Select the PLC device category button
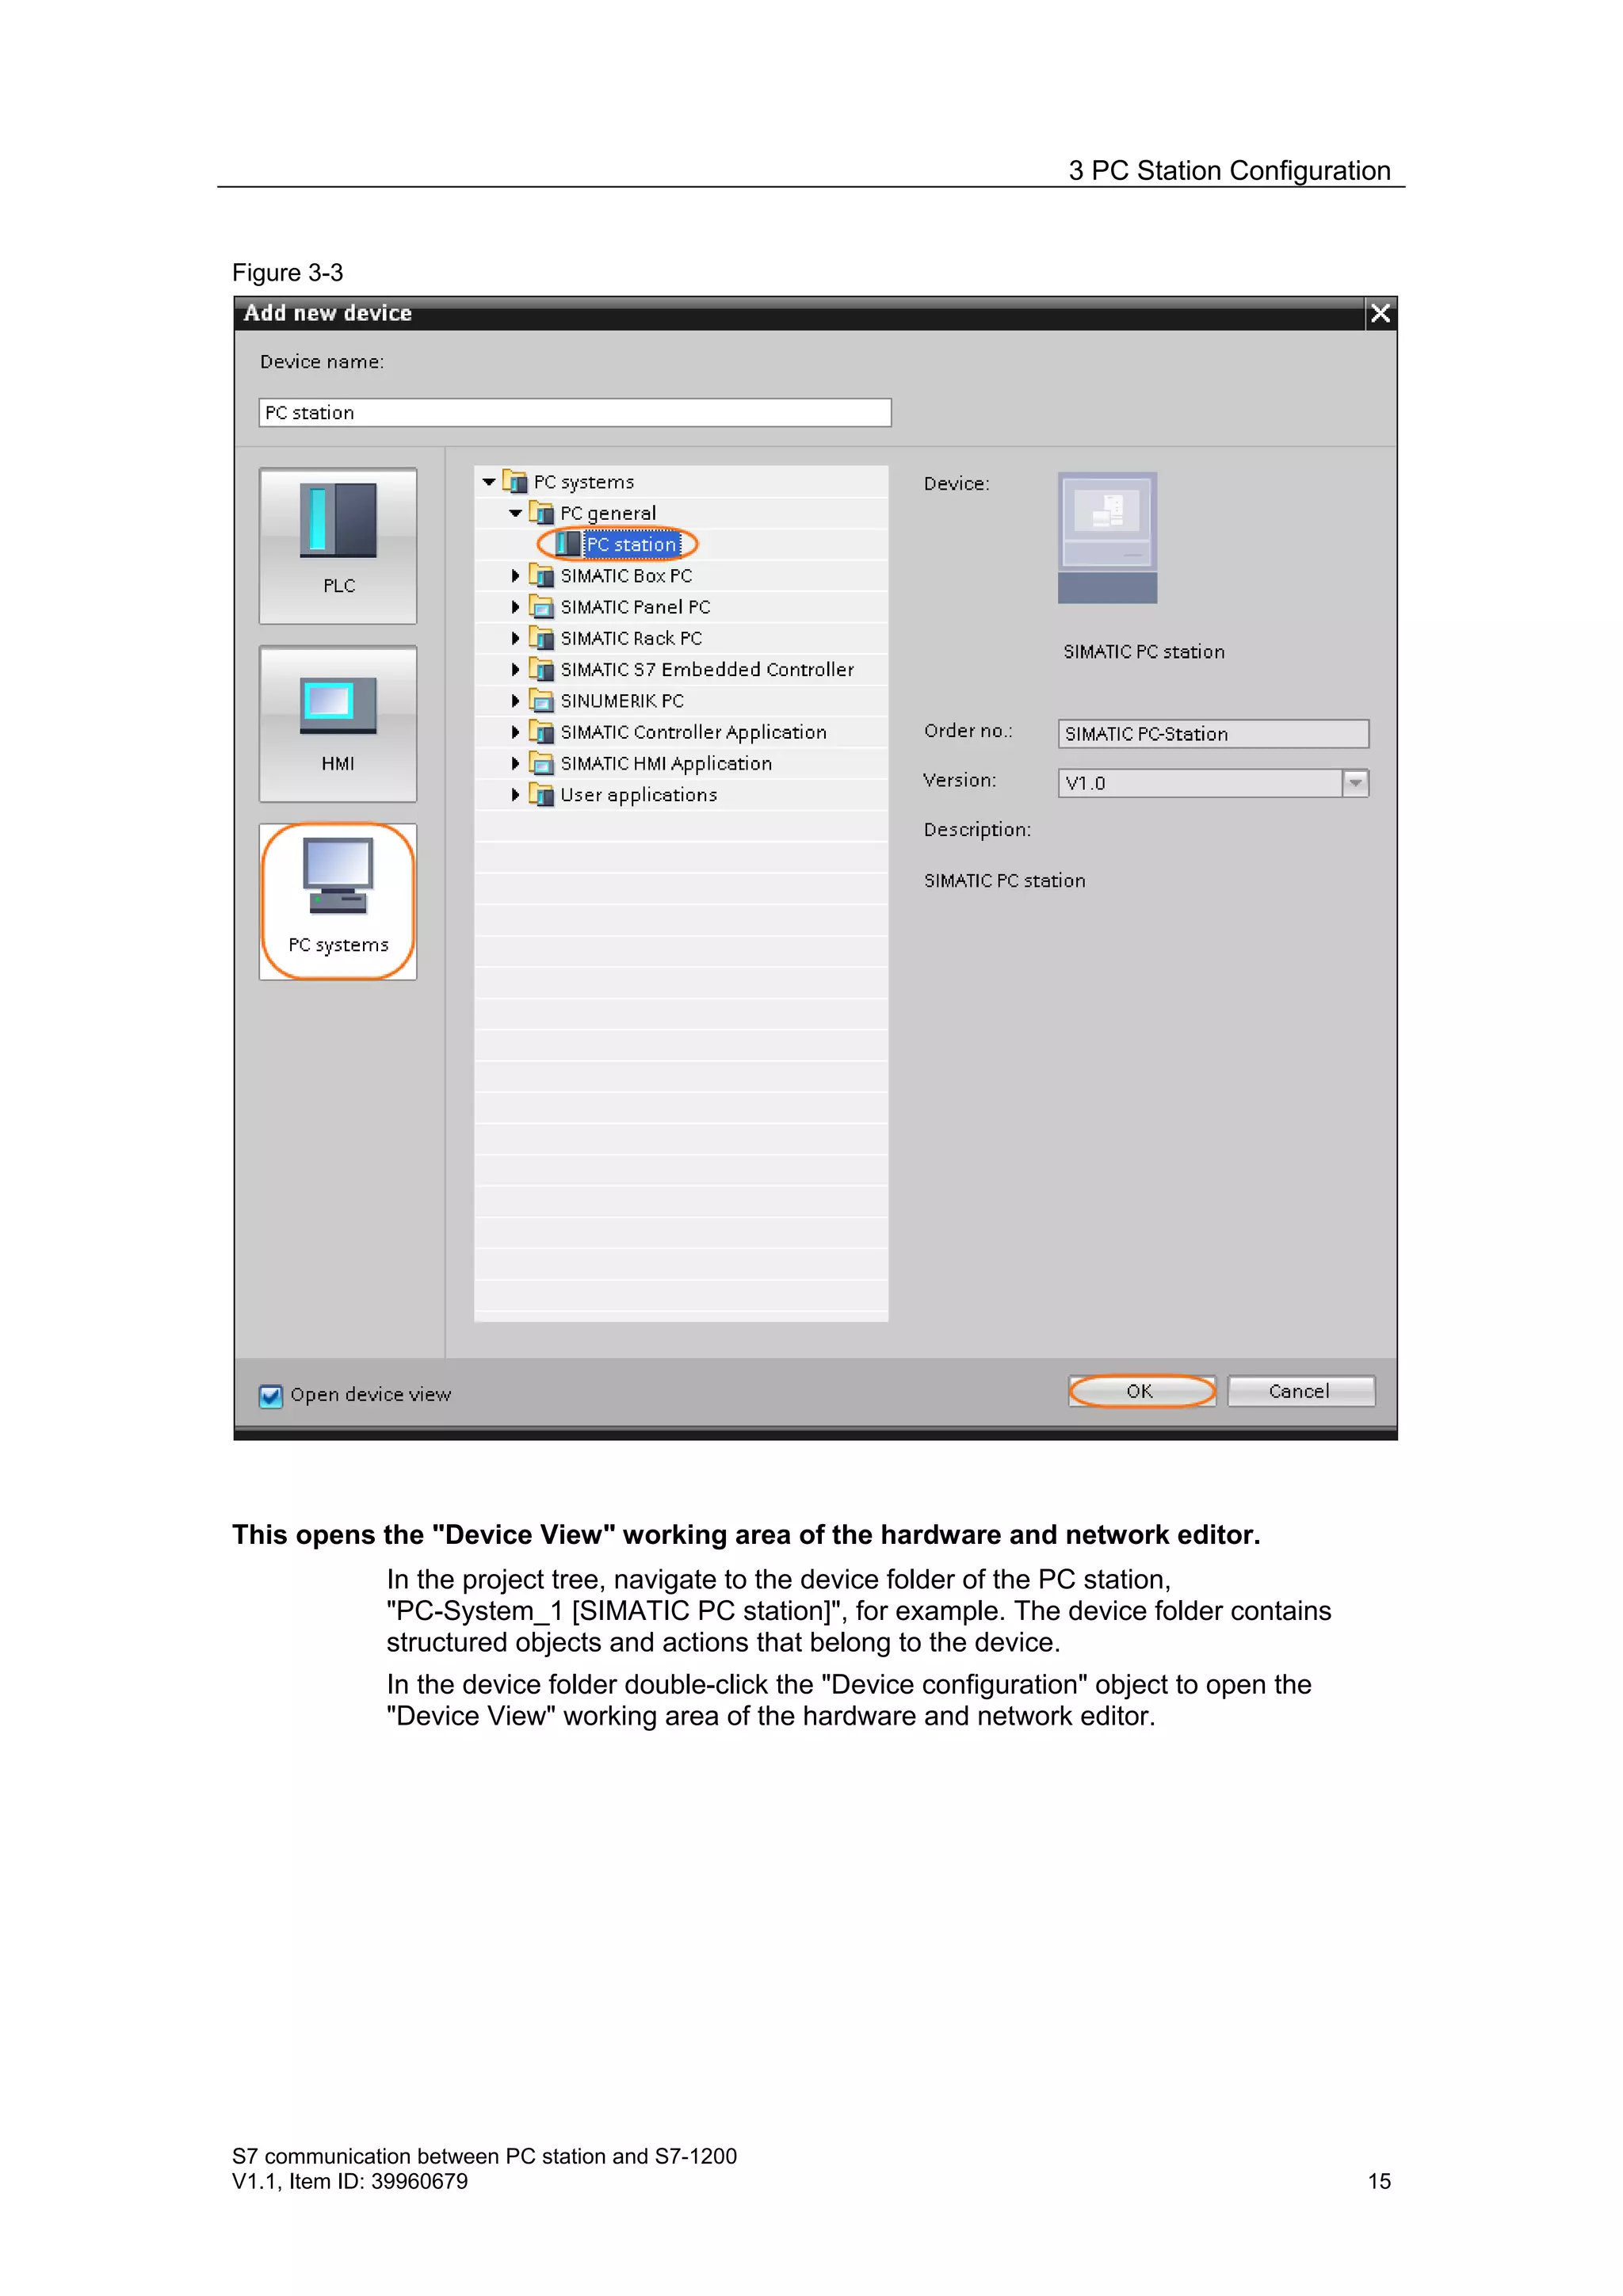Screen dimensions: 1623x2296 coord(338,546)
